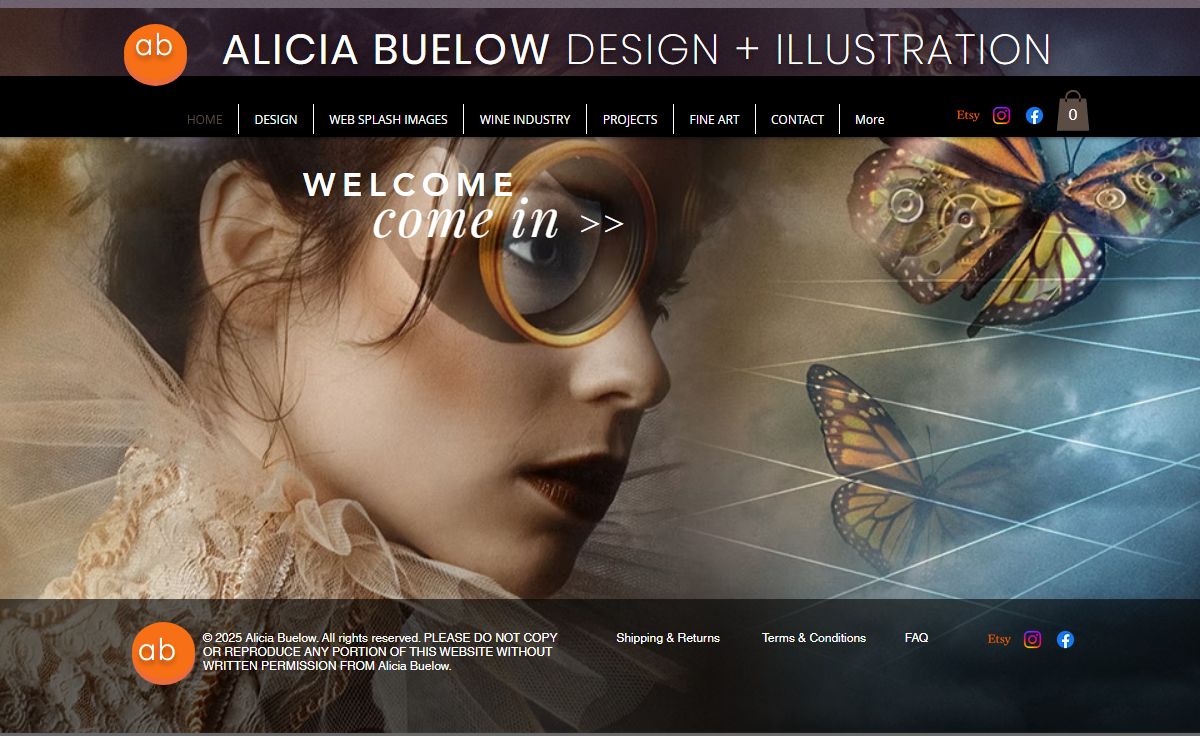Go to the CONTACT page
1200x740 pixels.
(797, 119)
